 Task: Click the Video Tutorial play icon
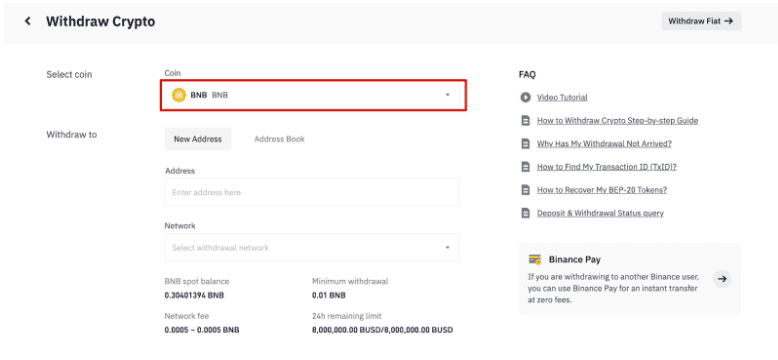click(x=525, y=97)
